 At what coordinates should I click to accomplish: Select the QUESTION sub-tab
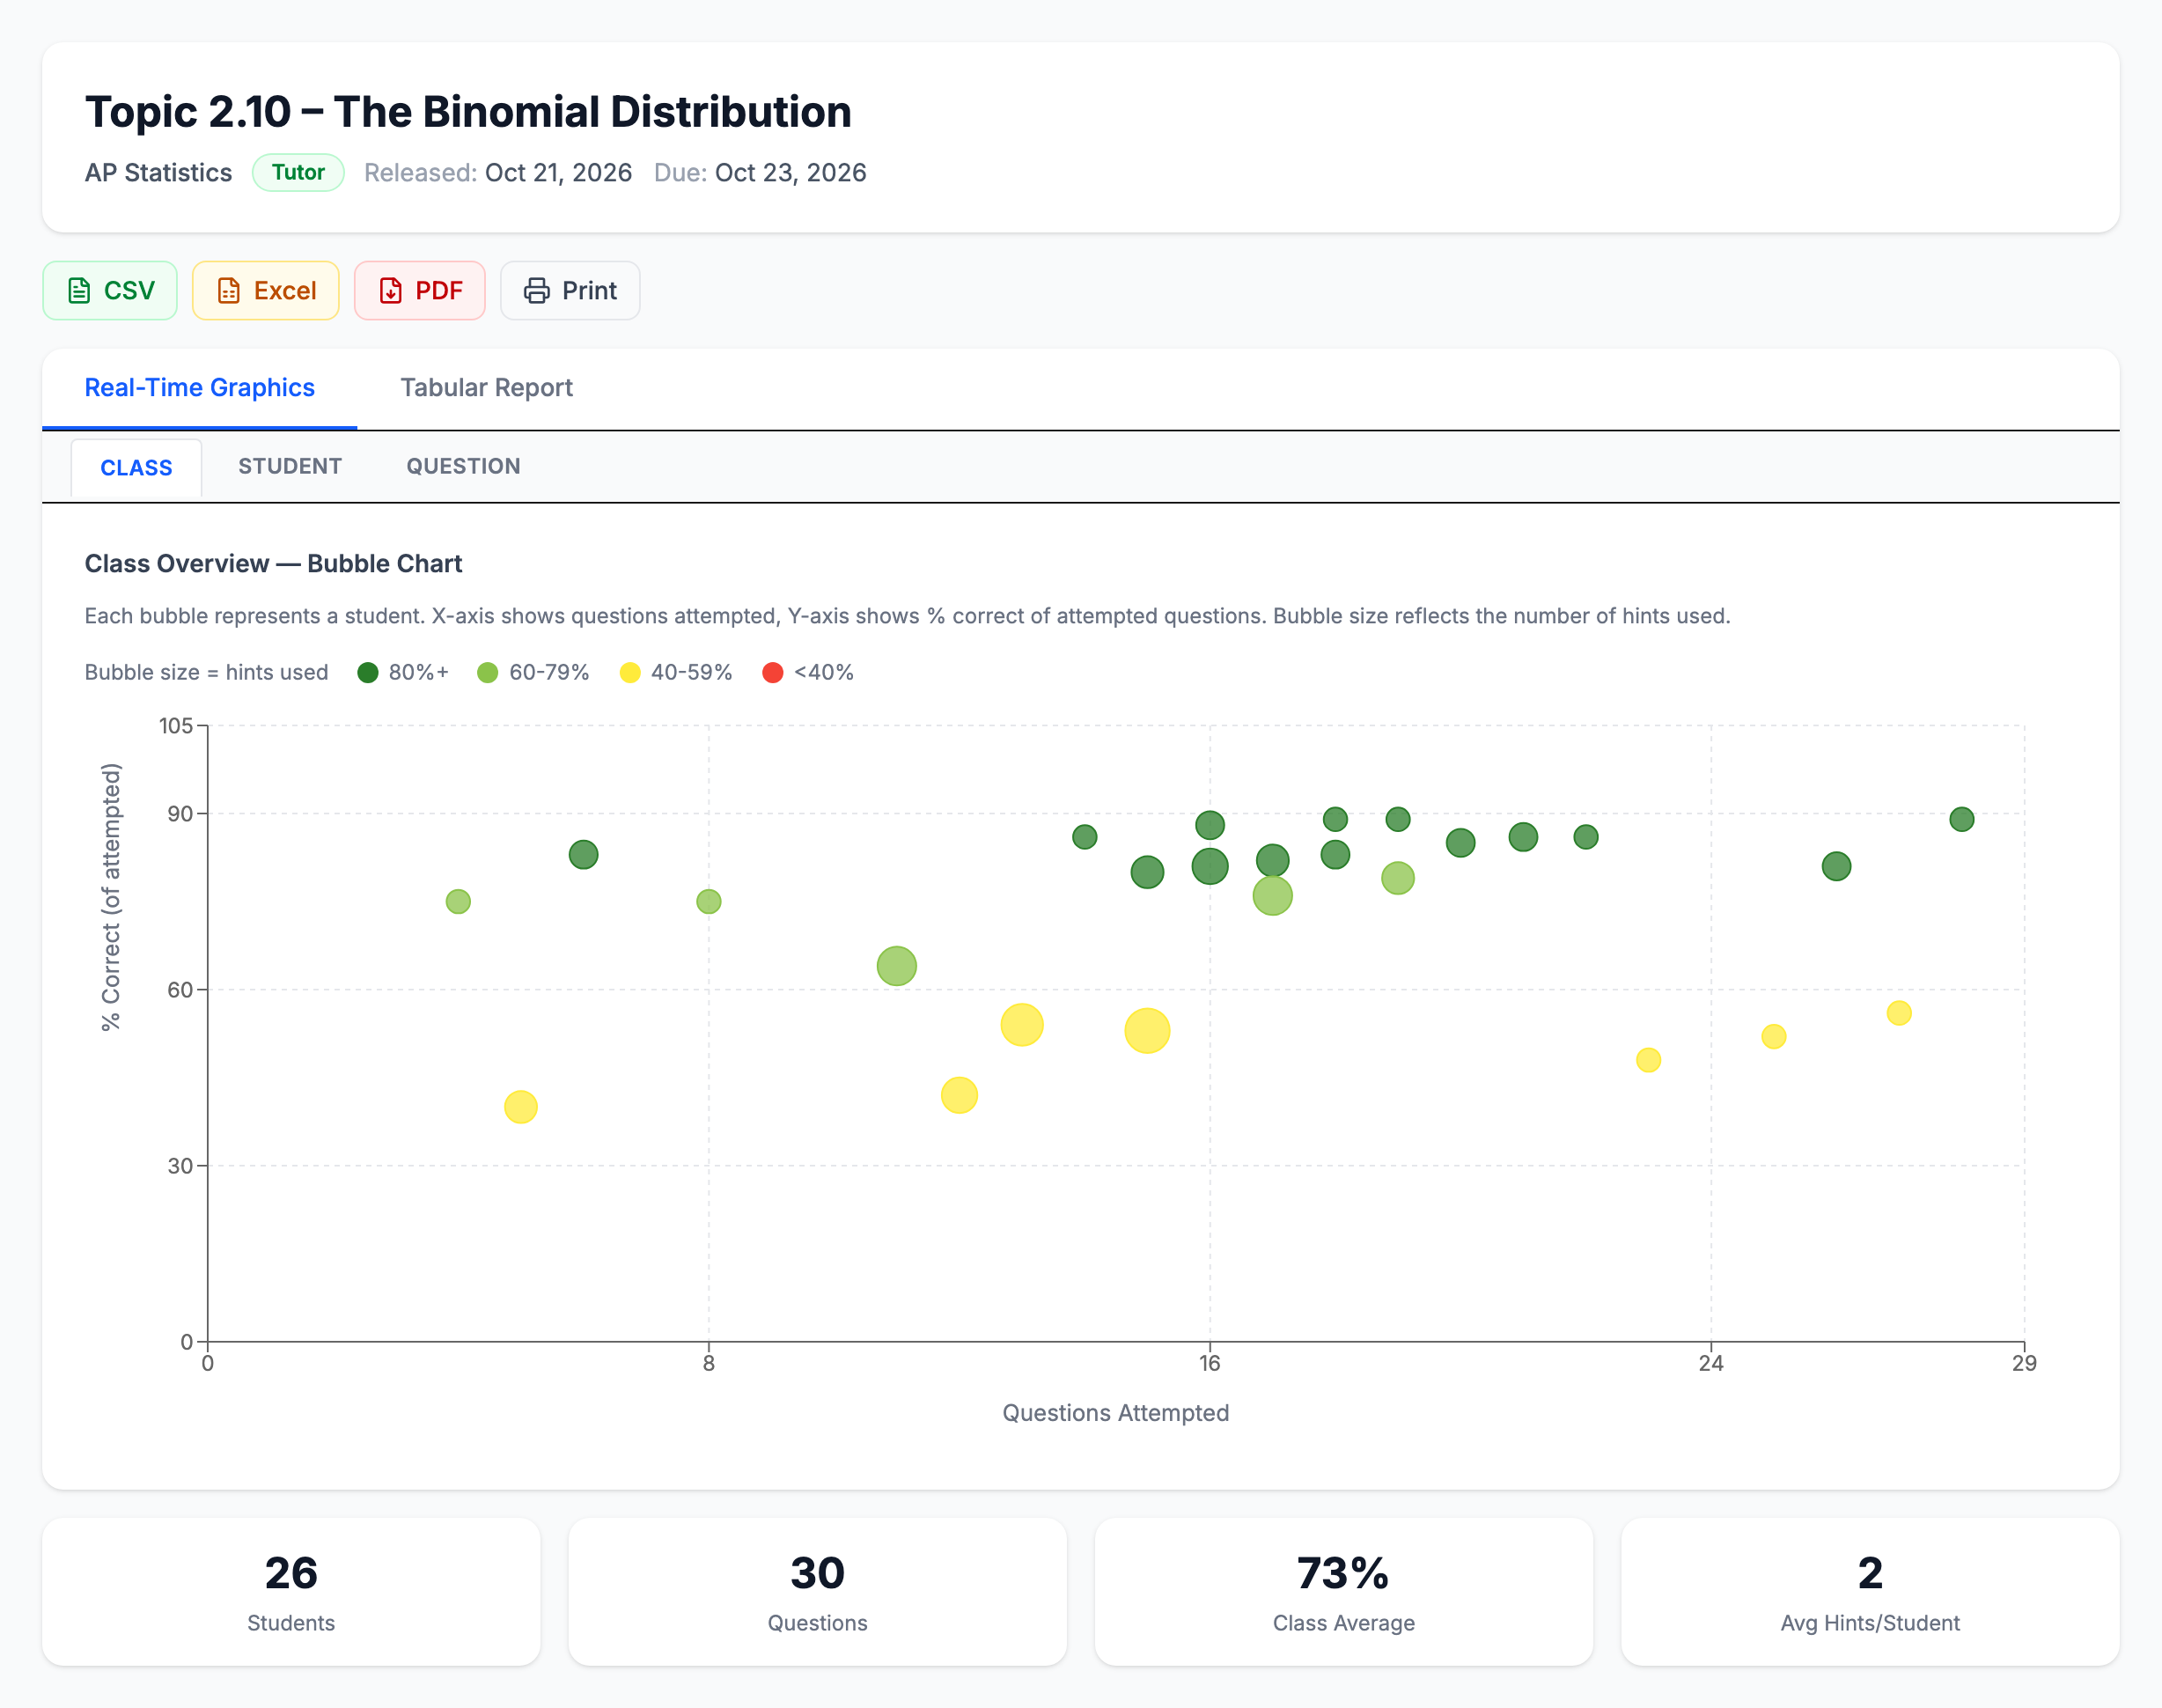point(463,467)
